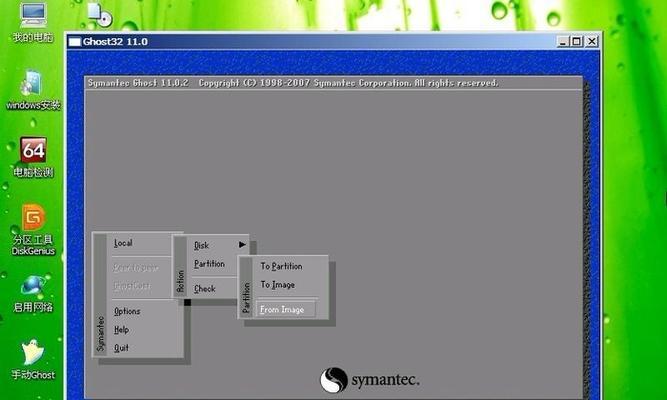
Task: Open Help in the Ghost menu
Action: coord(121,329)
